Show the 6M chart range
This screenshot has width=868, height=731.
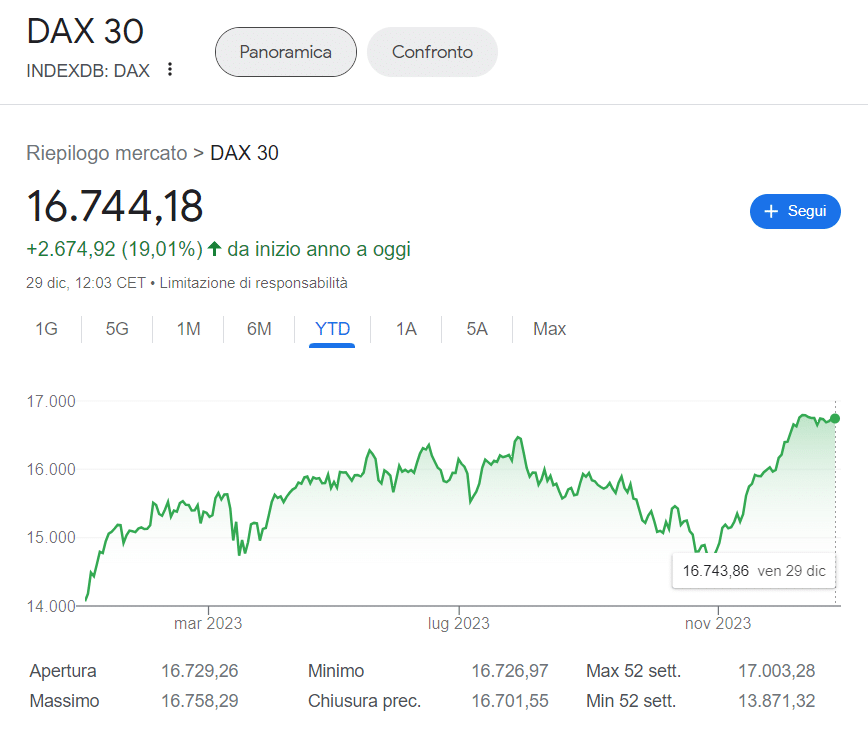259,329
